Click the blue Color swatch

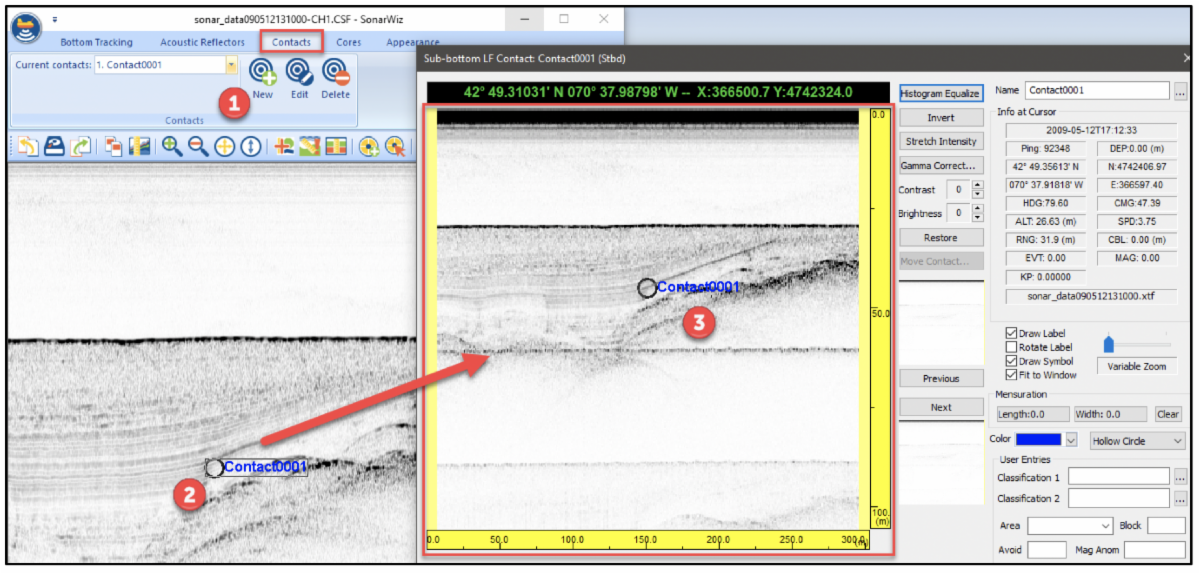coord(1037,440)
